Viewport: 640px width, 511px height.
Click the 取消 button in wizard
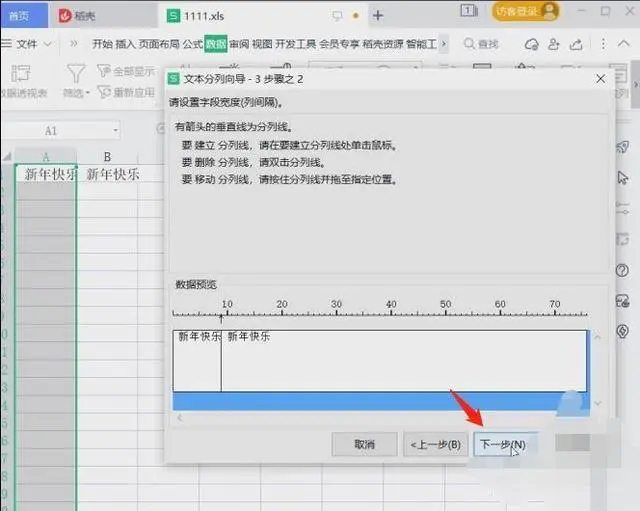point(364,444)
